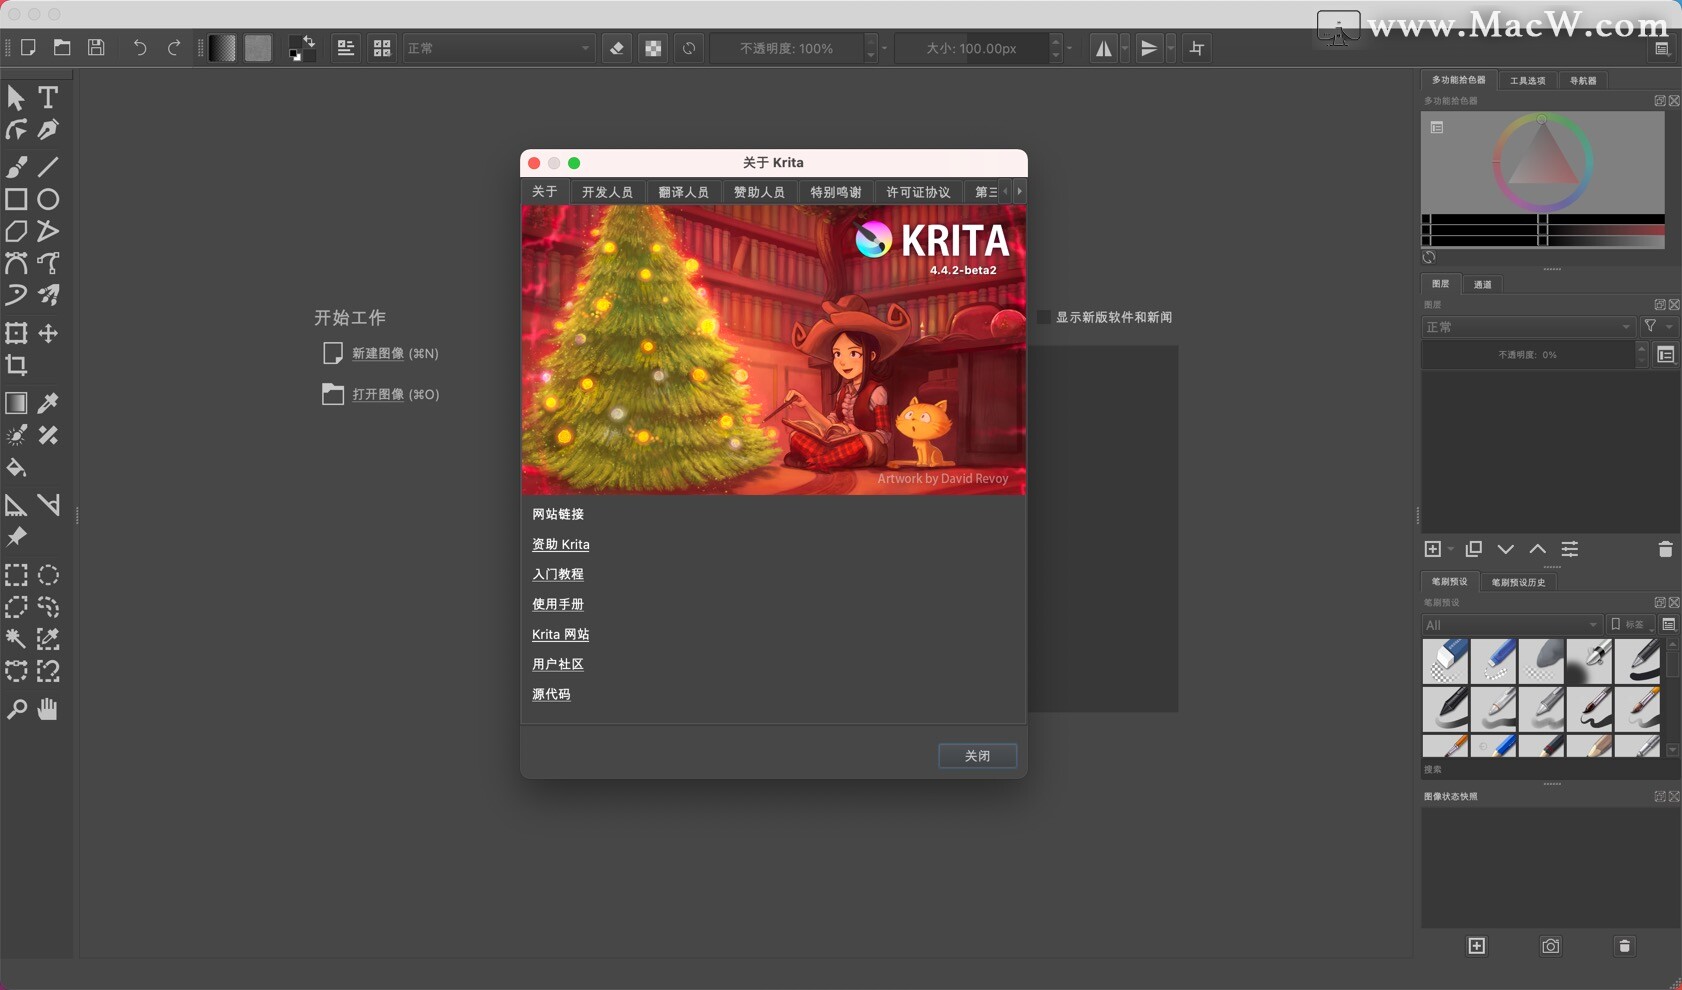The height and width of the screenshot is (990, 1682).
Task: Open the layer blend mode dropdown showing 正常
Action: tap(1527, 327)
